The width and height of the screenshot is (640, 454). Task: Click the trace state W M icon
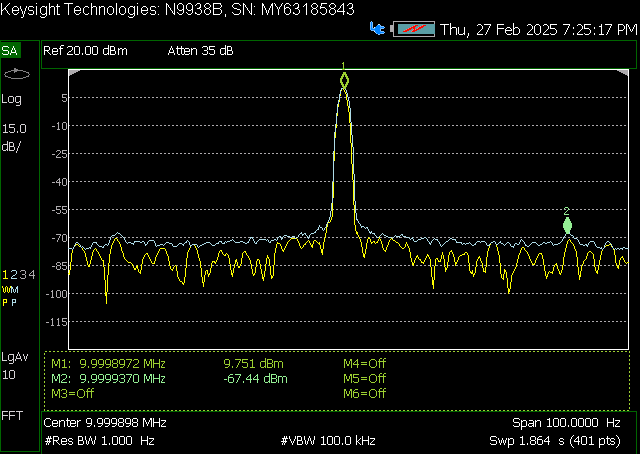tap(10, 290)
